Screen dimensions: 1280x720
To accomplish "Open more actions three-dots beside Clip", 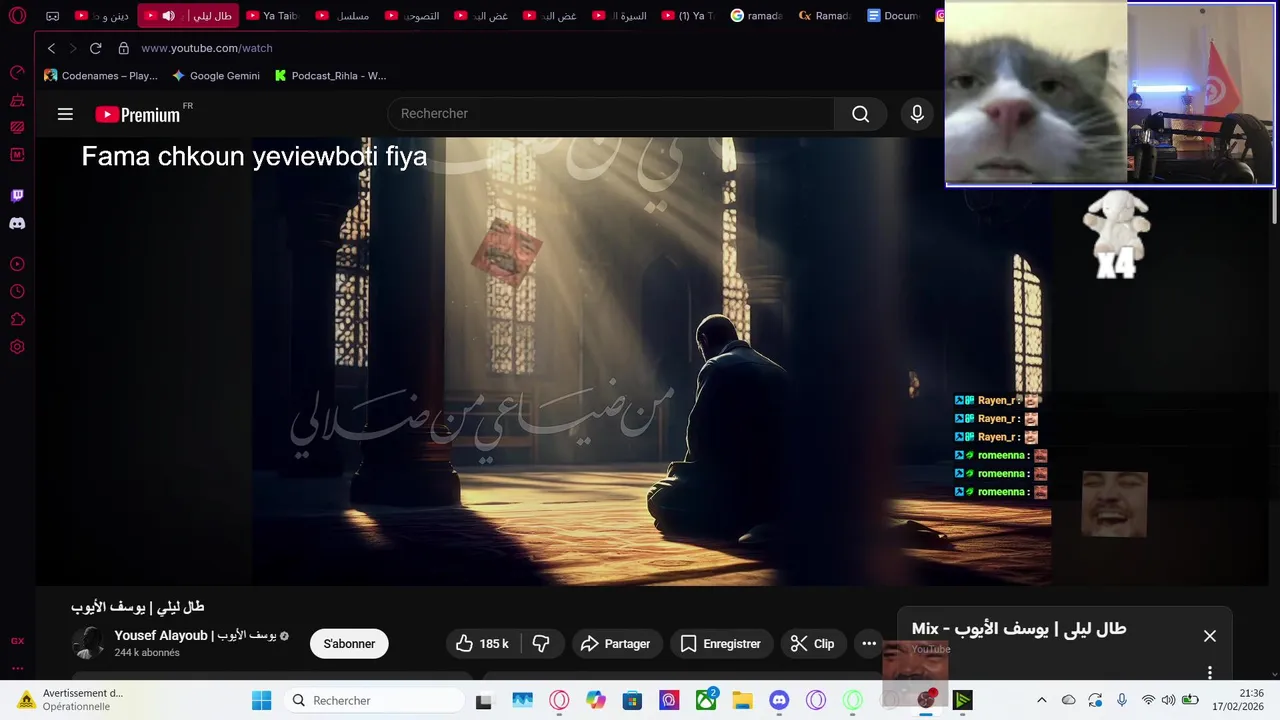I will [869, 644].
